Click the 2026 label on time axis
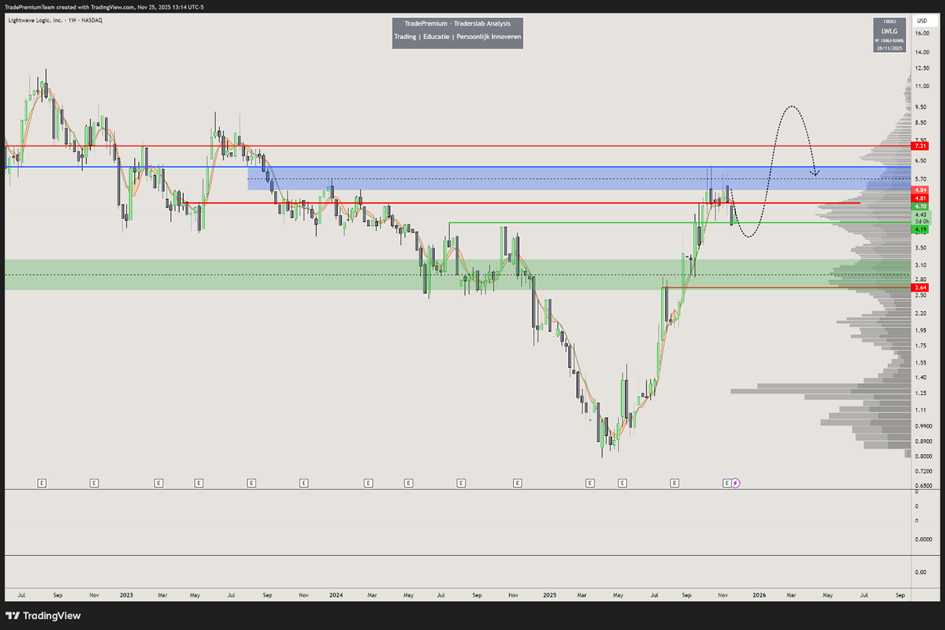This screenshot has width=945, height=630. pos(759,595)
